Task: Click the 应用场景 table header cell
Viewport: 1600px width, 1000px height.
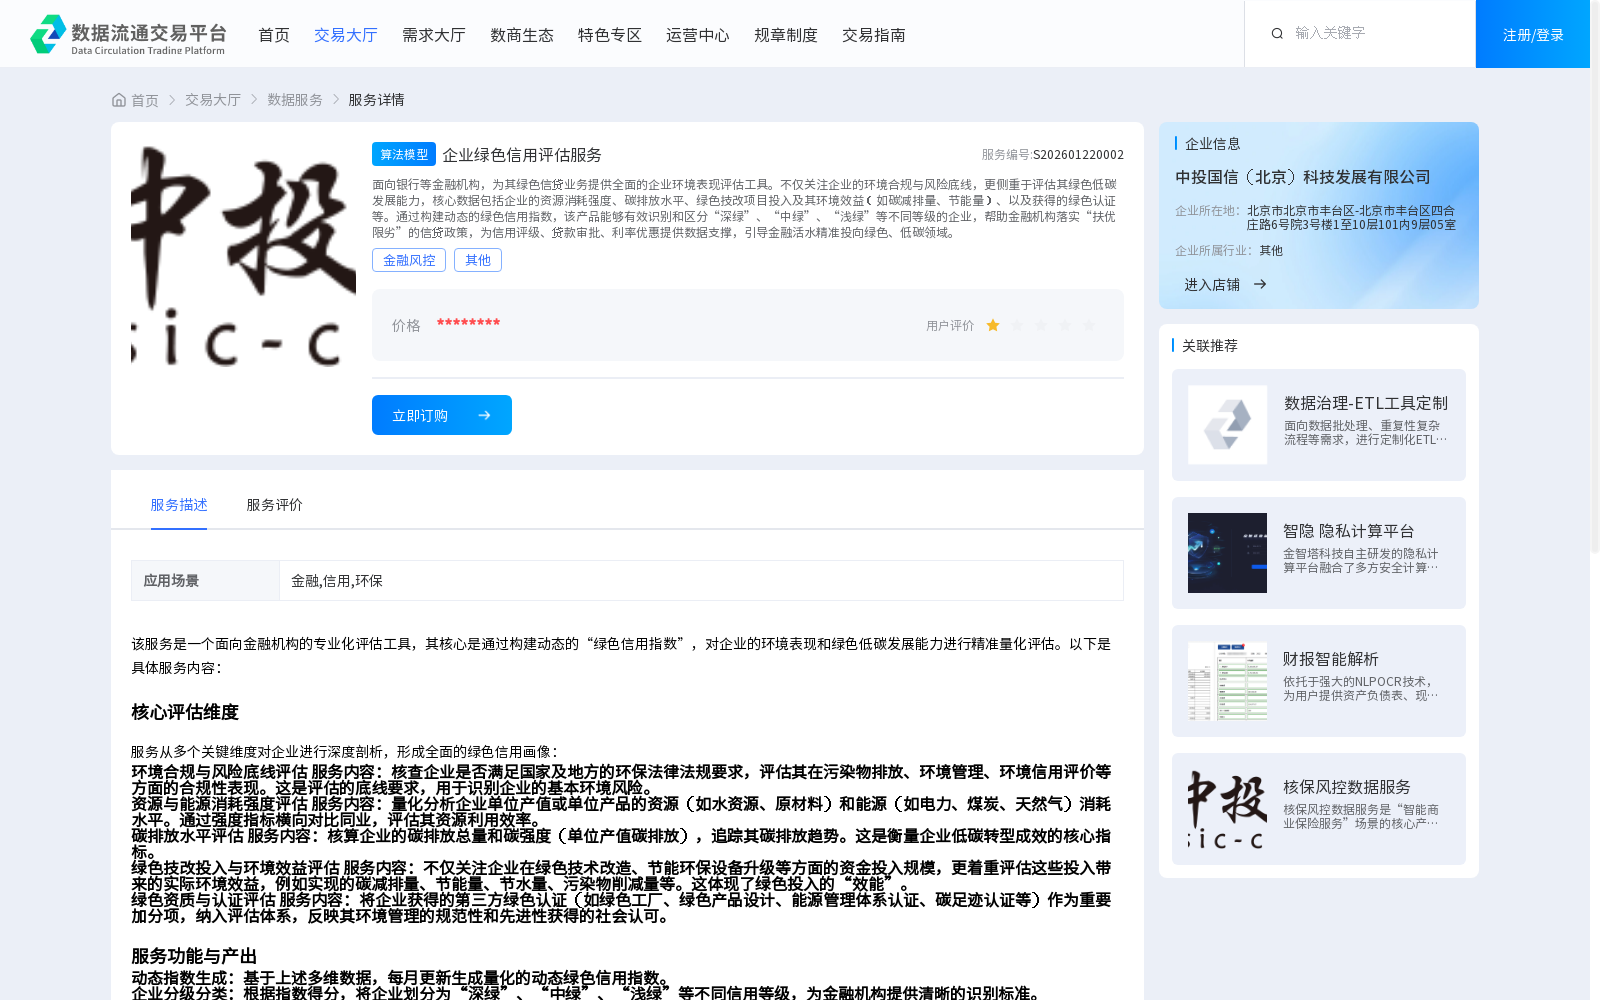Action: coord(205,580)
